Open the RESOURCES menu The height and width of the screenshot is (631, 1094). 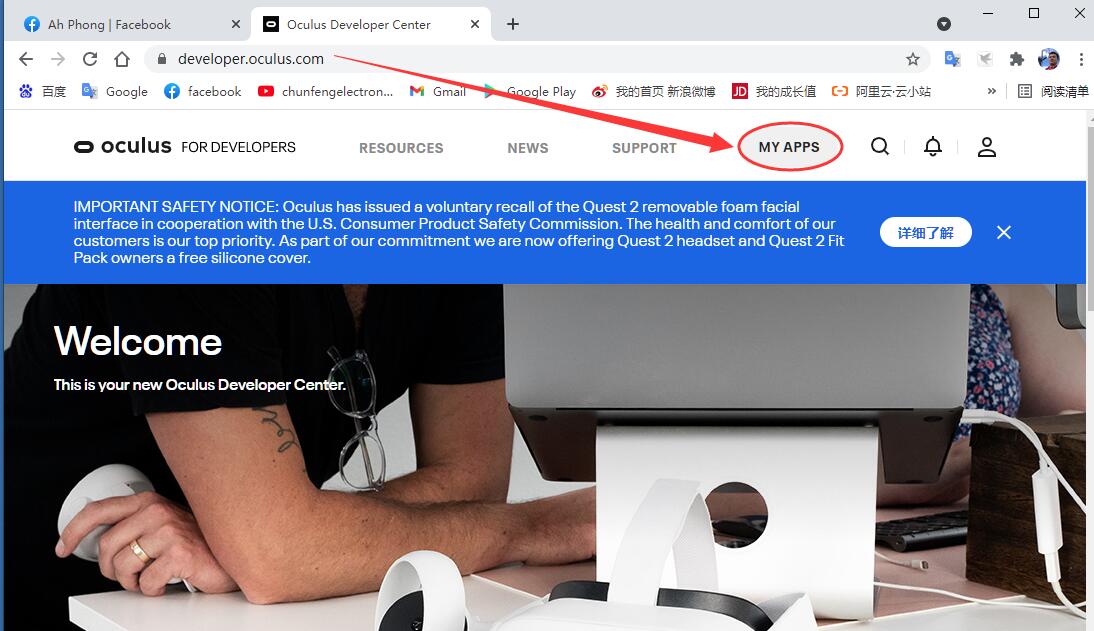(401, 148)
